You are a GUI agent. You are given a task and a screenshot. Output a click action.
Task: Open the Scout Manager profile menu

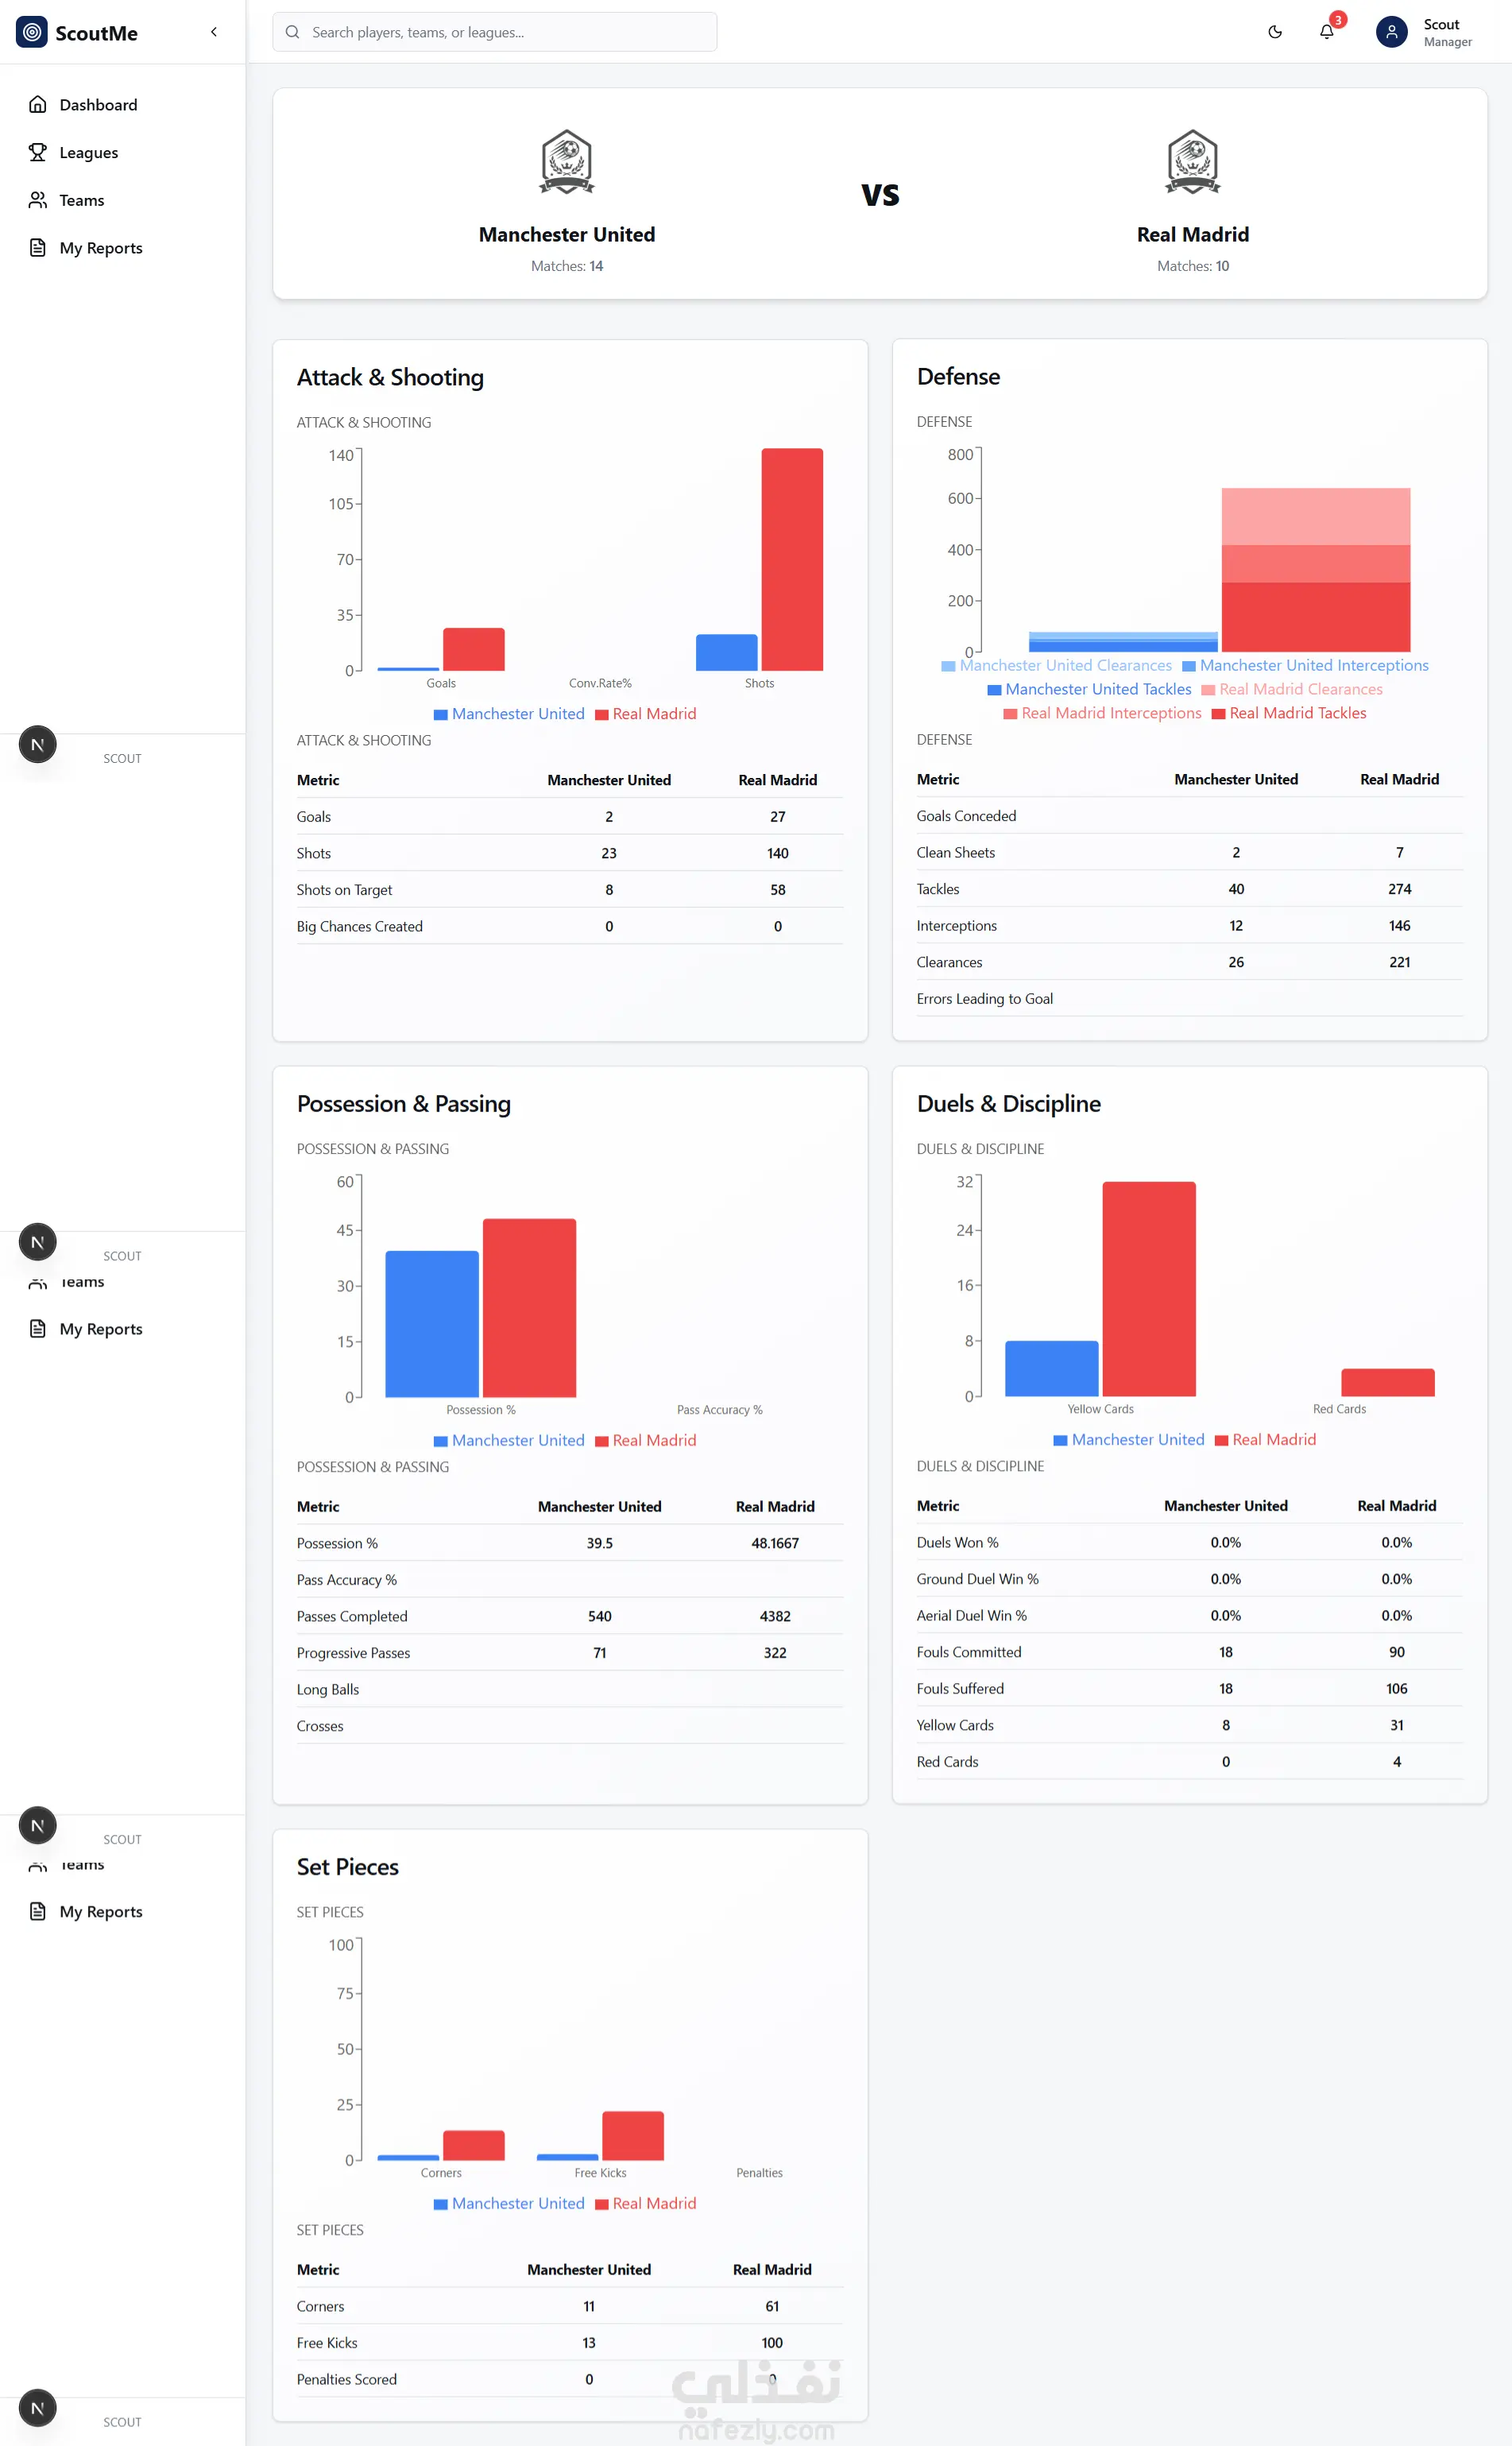[x=1424, y=32]
